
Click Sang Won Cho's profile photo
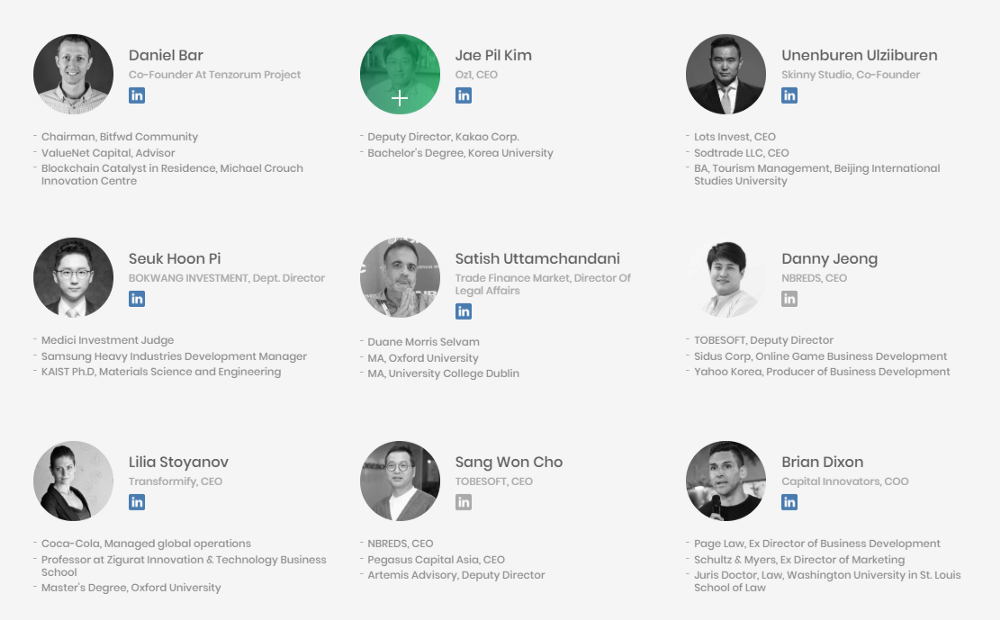(400, 481)
